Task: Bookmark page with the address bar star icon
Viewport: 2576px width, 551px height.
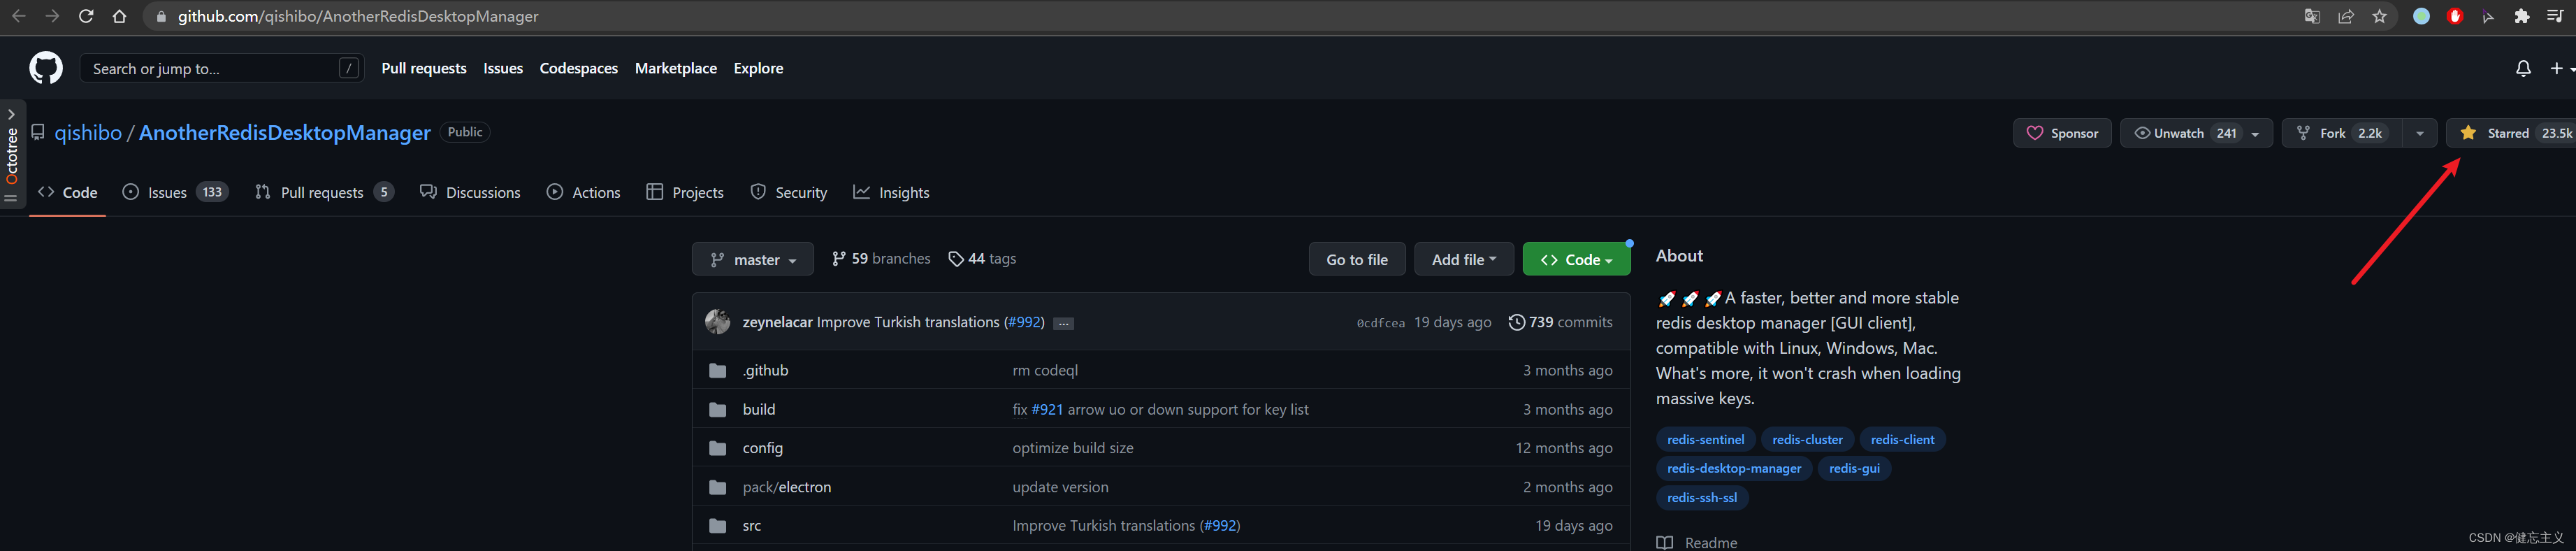Action: (x=2380, y=16)
